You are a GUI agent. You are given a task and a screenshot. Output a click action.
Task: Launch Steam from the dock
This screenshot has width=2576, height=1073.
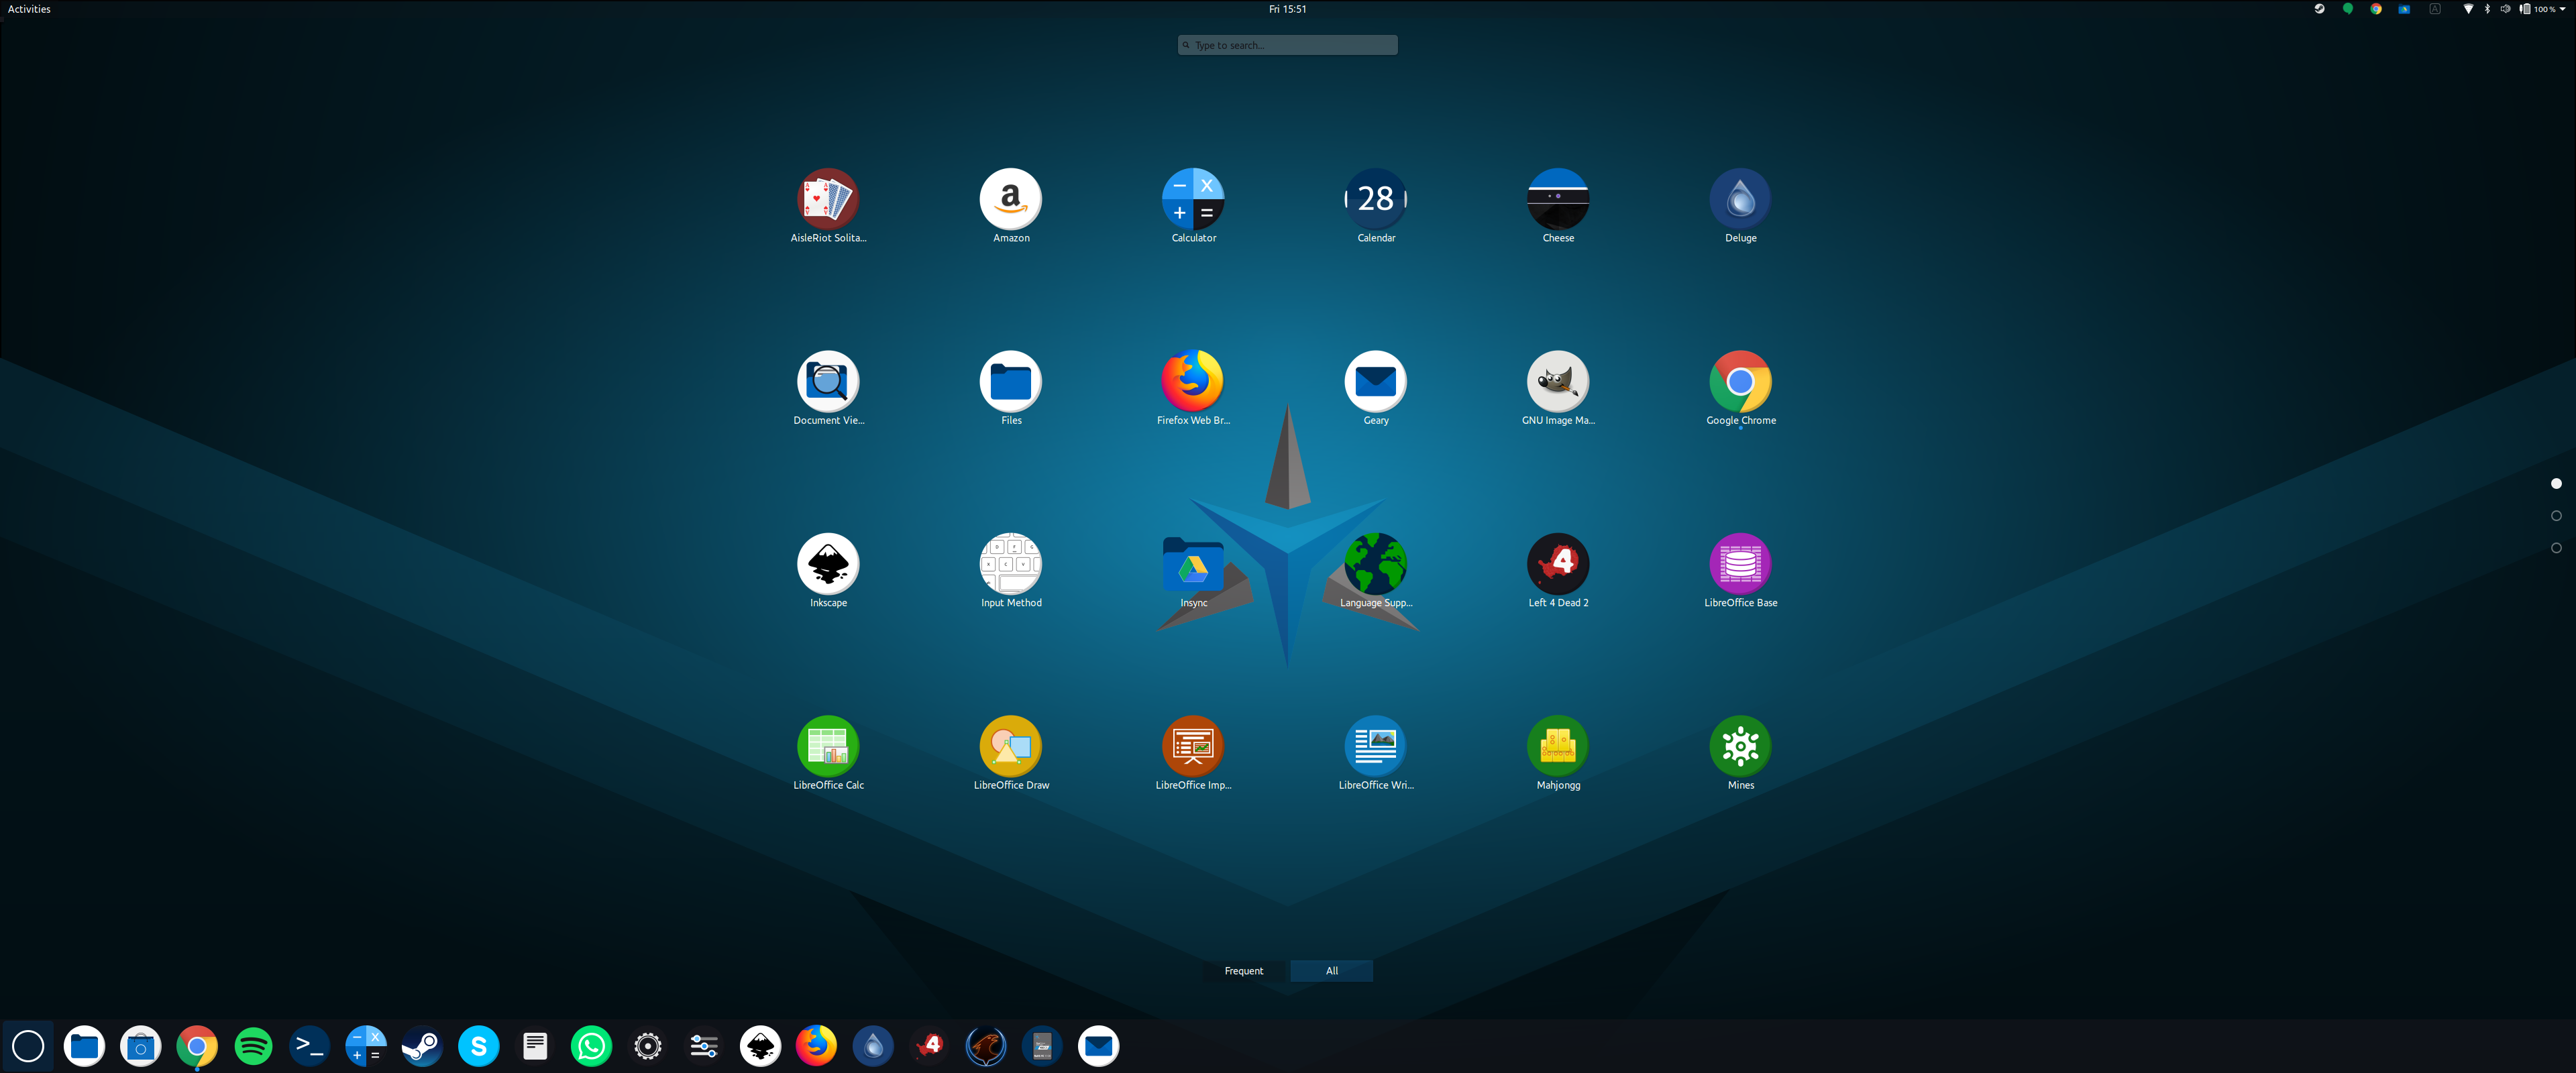pyautogui.click(x=422, y=1046)
